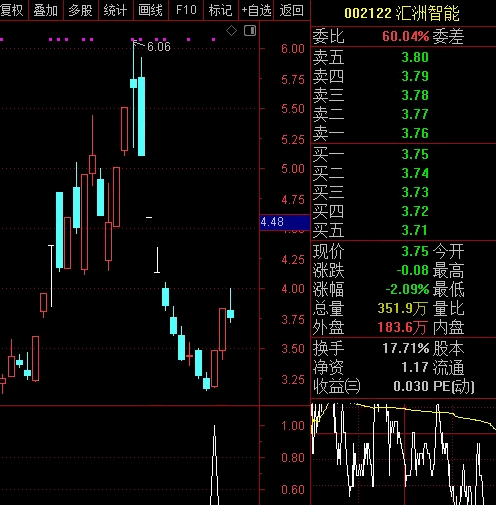Open the 统计 statistics tool
Viewport: 496px width, 505px height.
pyautogui.click(x=115, y=10)
